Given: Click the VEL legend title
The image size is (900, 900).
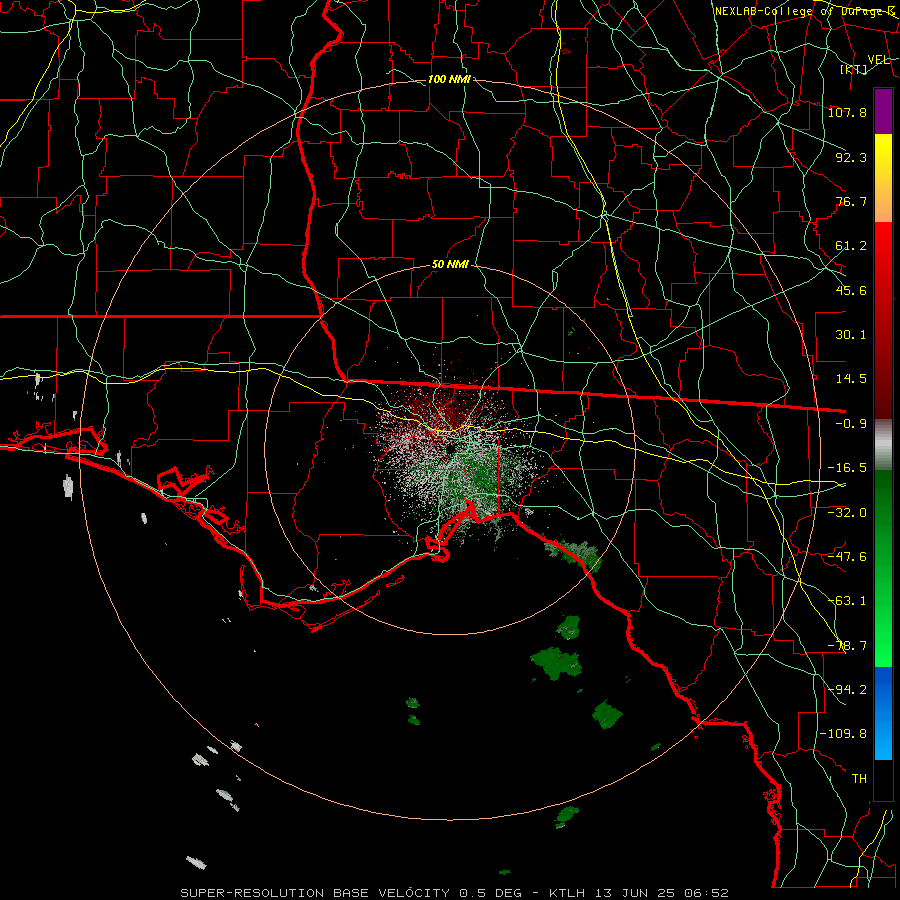Looking at the screenshot, I should 878,59.
